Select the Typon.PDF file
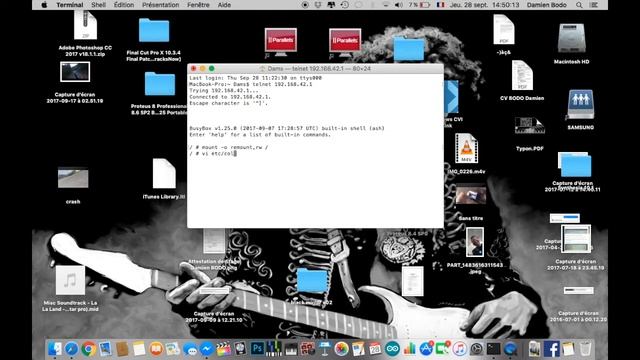 [529, 126]
